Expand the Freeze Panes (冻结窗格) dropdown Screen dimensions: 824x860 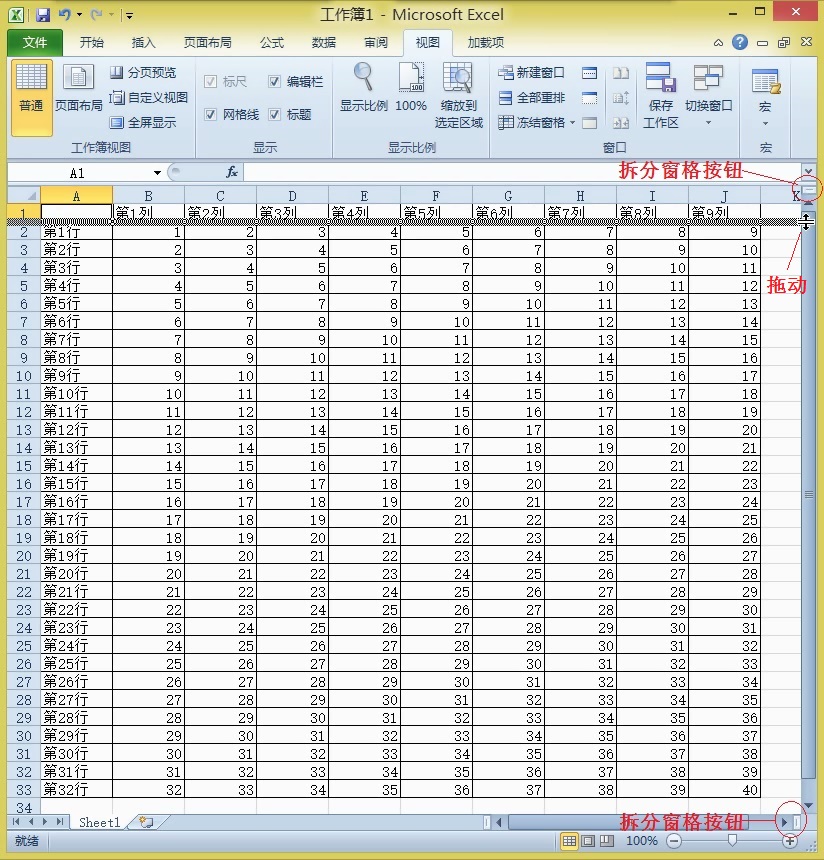click(x=572, y=122)
